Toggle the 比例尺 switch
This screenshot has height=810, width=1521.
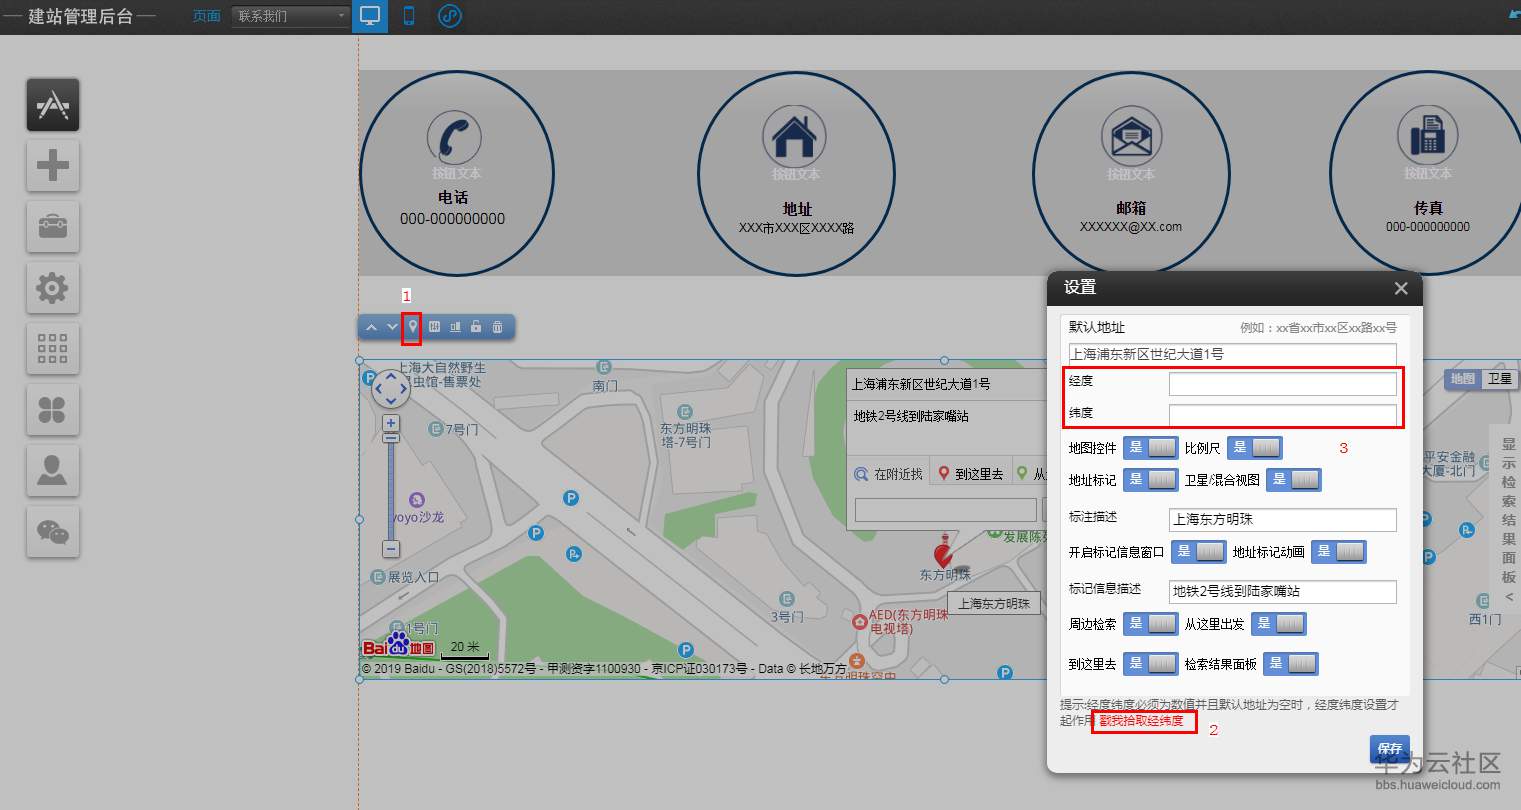(x=1254, y=448)
